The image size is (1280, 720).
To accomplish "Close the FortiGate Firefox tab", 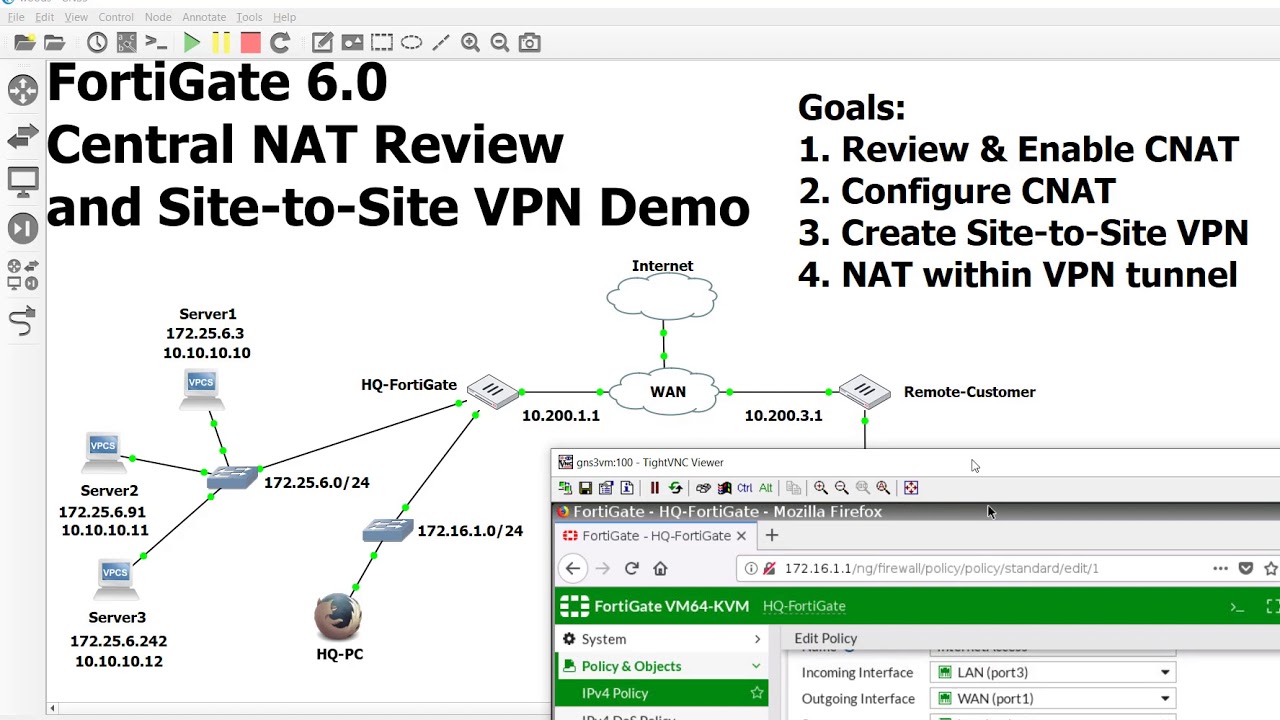I will click(x=741, y=536).
